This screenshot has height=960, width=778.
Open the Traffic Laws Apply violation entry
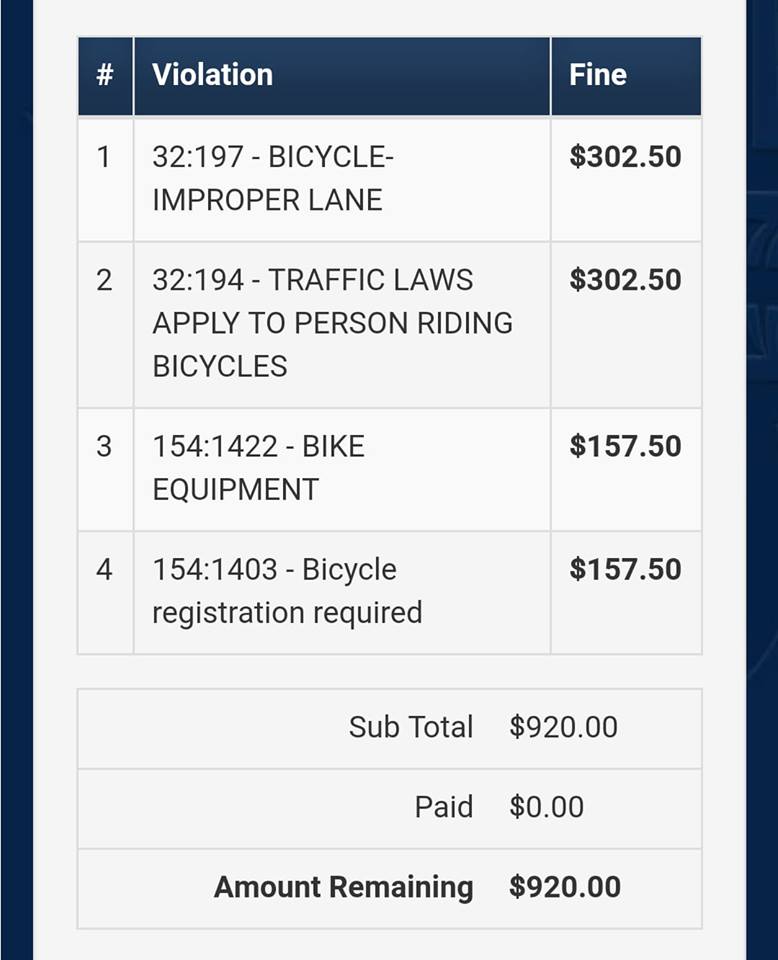331,323
